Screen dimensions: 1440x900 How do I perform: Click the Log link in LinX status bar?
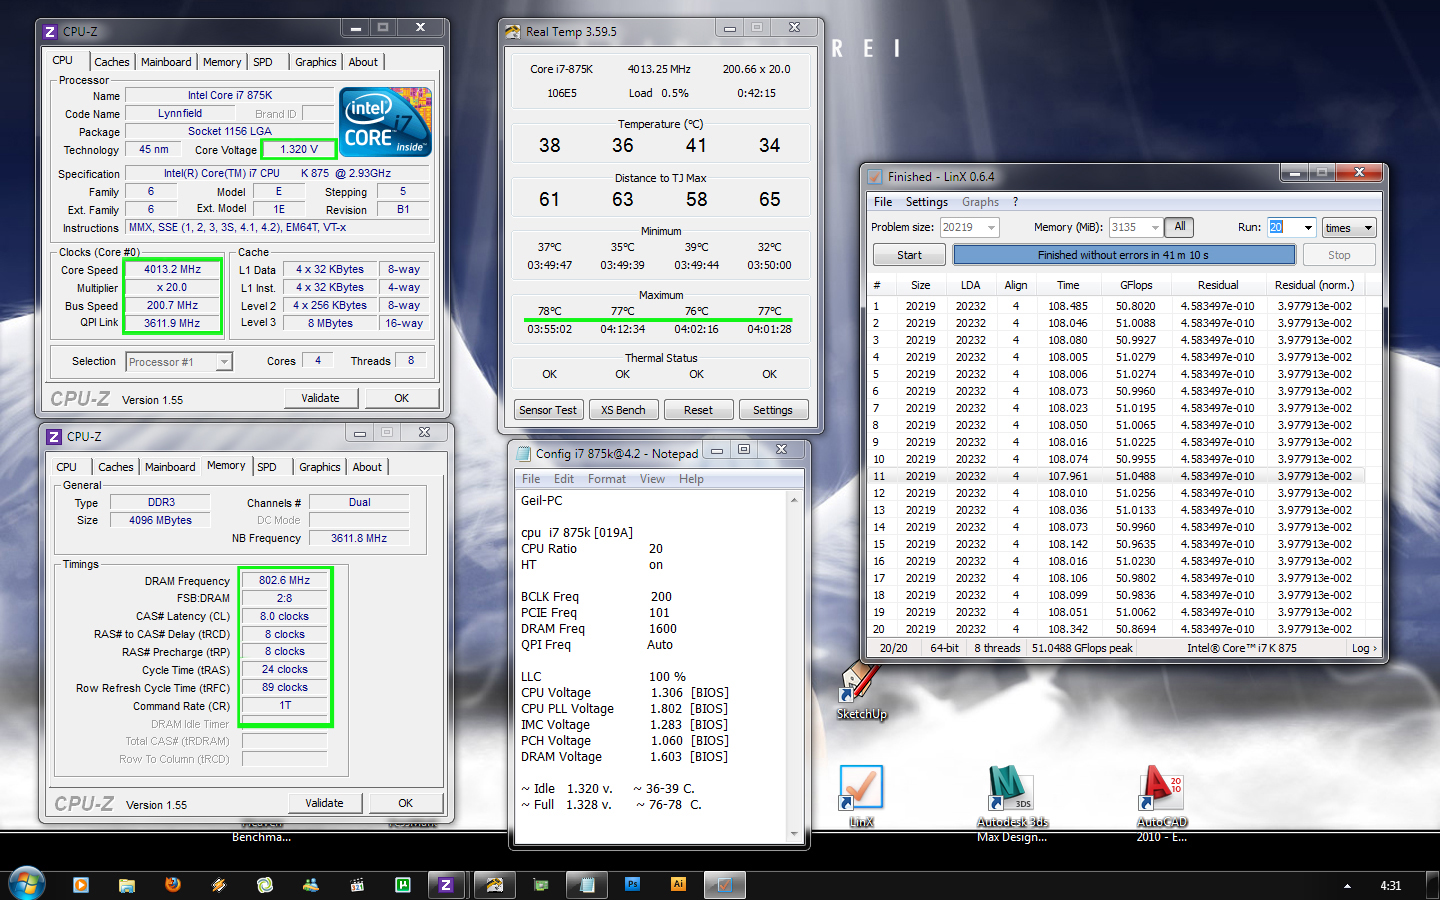[1364, 648]
